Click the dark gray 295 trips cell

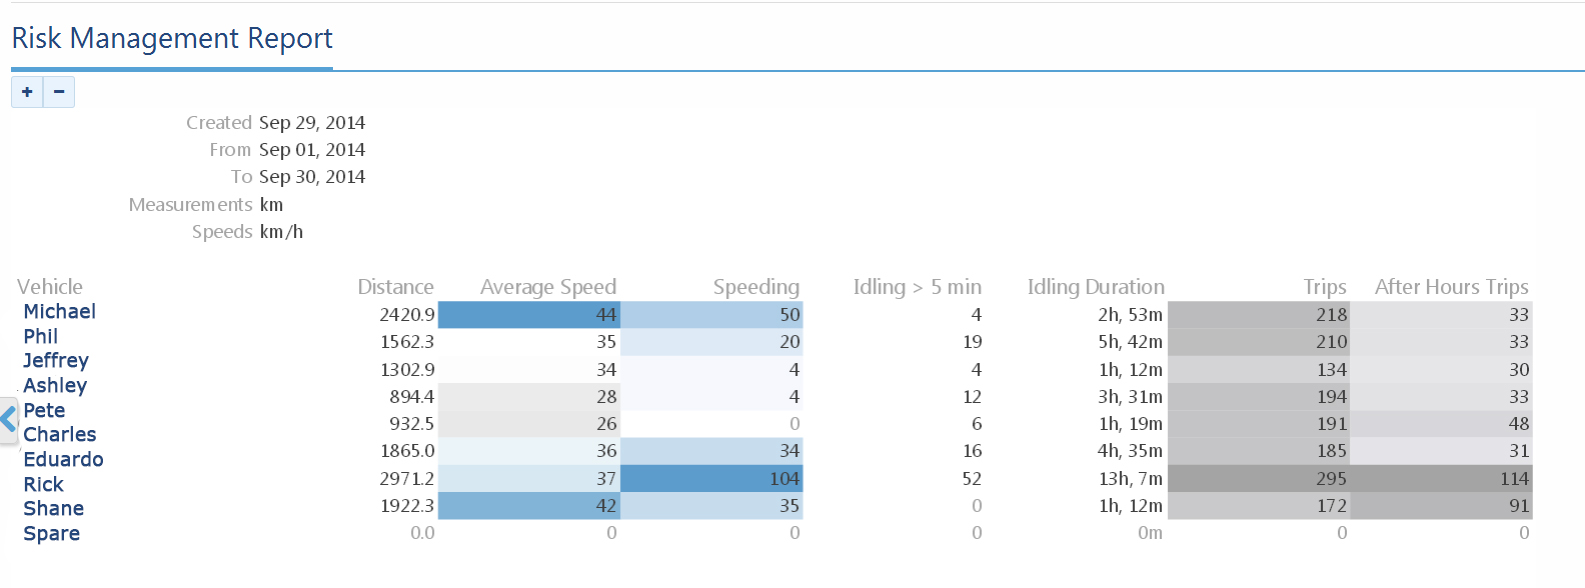[x=1258, y=479]
